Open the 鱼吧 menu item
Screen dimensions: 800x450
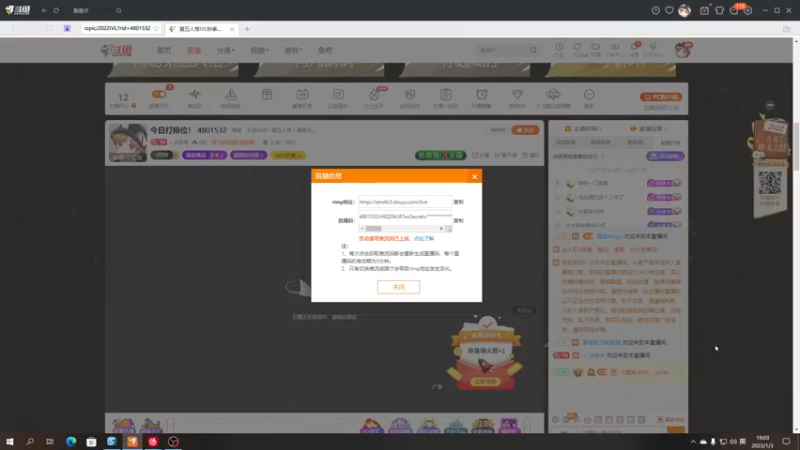point(325,51)
